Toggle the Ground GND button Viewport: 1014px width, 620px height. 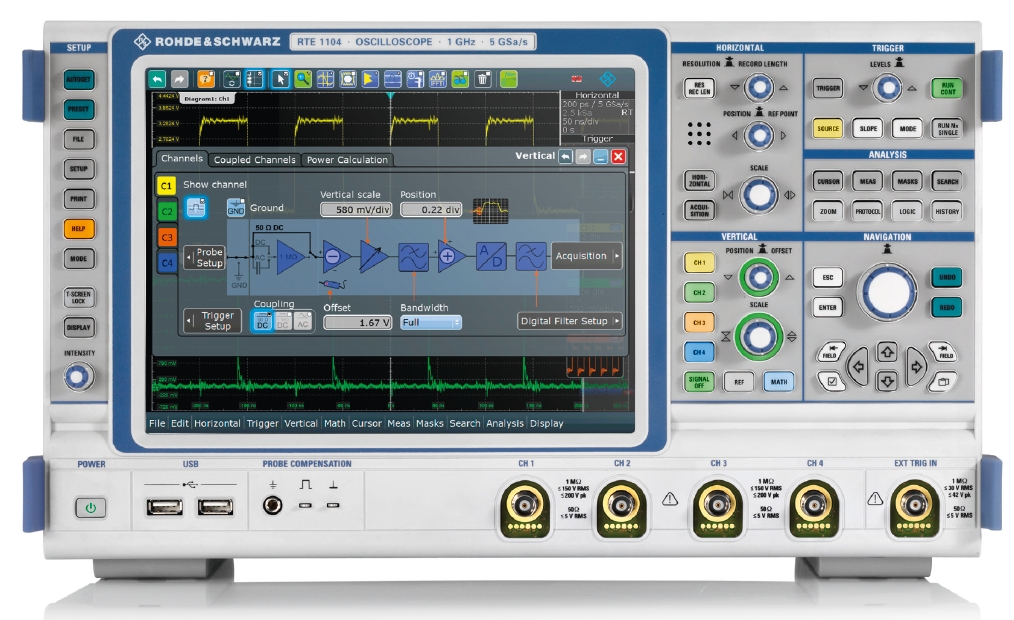click(236, 208)
